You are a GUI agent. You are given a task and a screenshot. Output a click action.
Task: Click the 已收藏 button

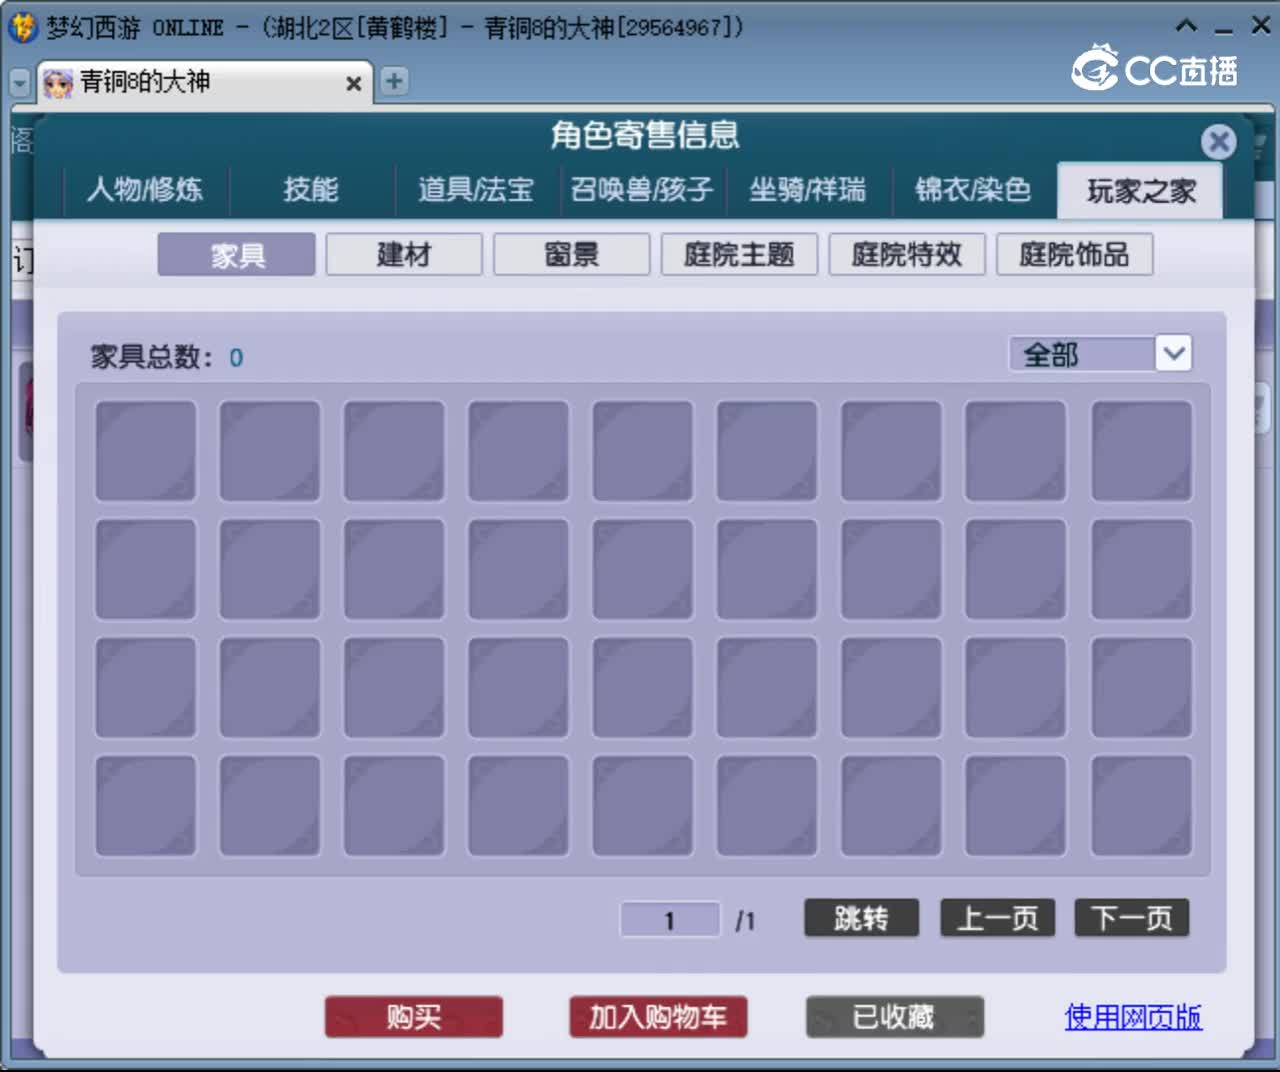[895, 1017]
